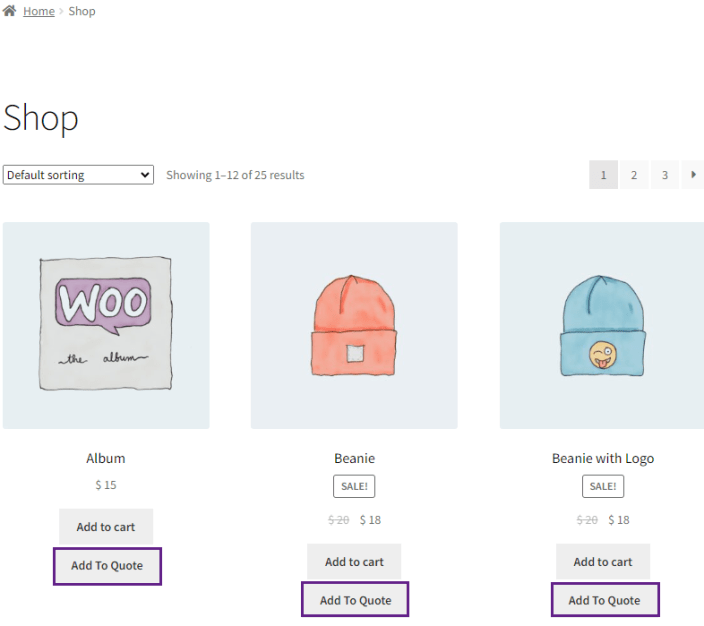
Task: Open the Beanie with Logo title
Action: pos(603,458)
